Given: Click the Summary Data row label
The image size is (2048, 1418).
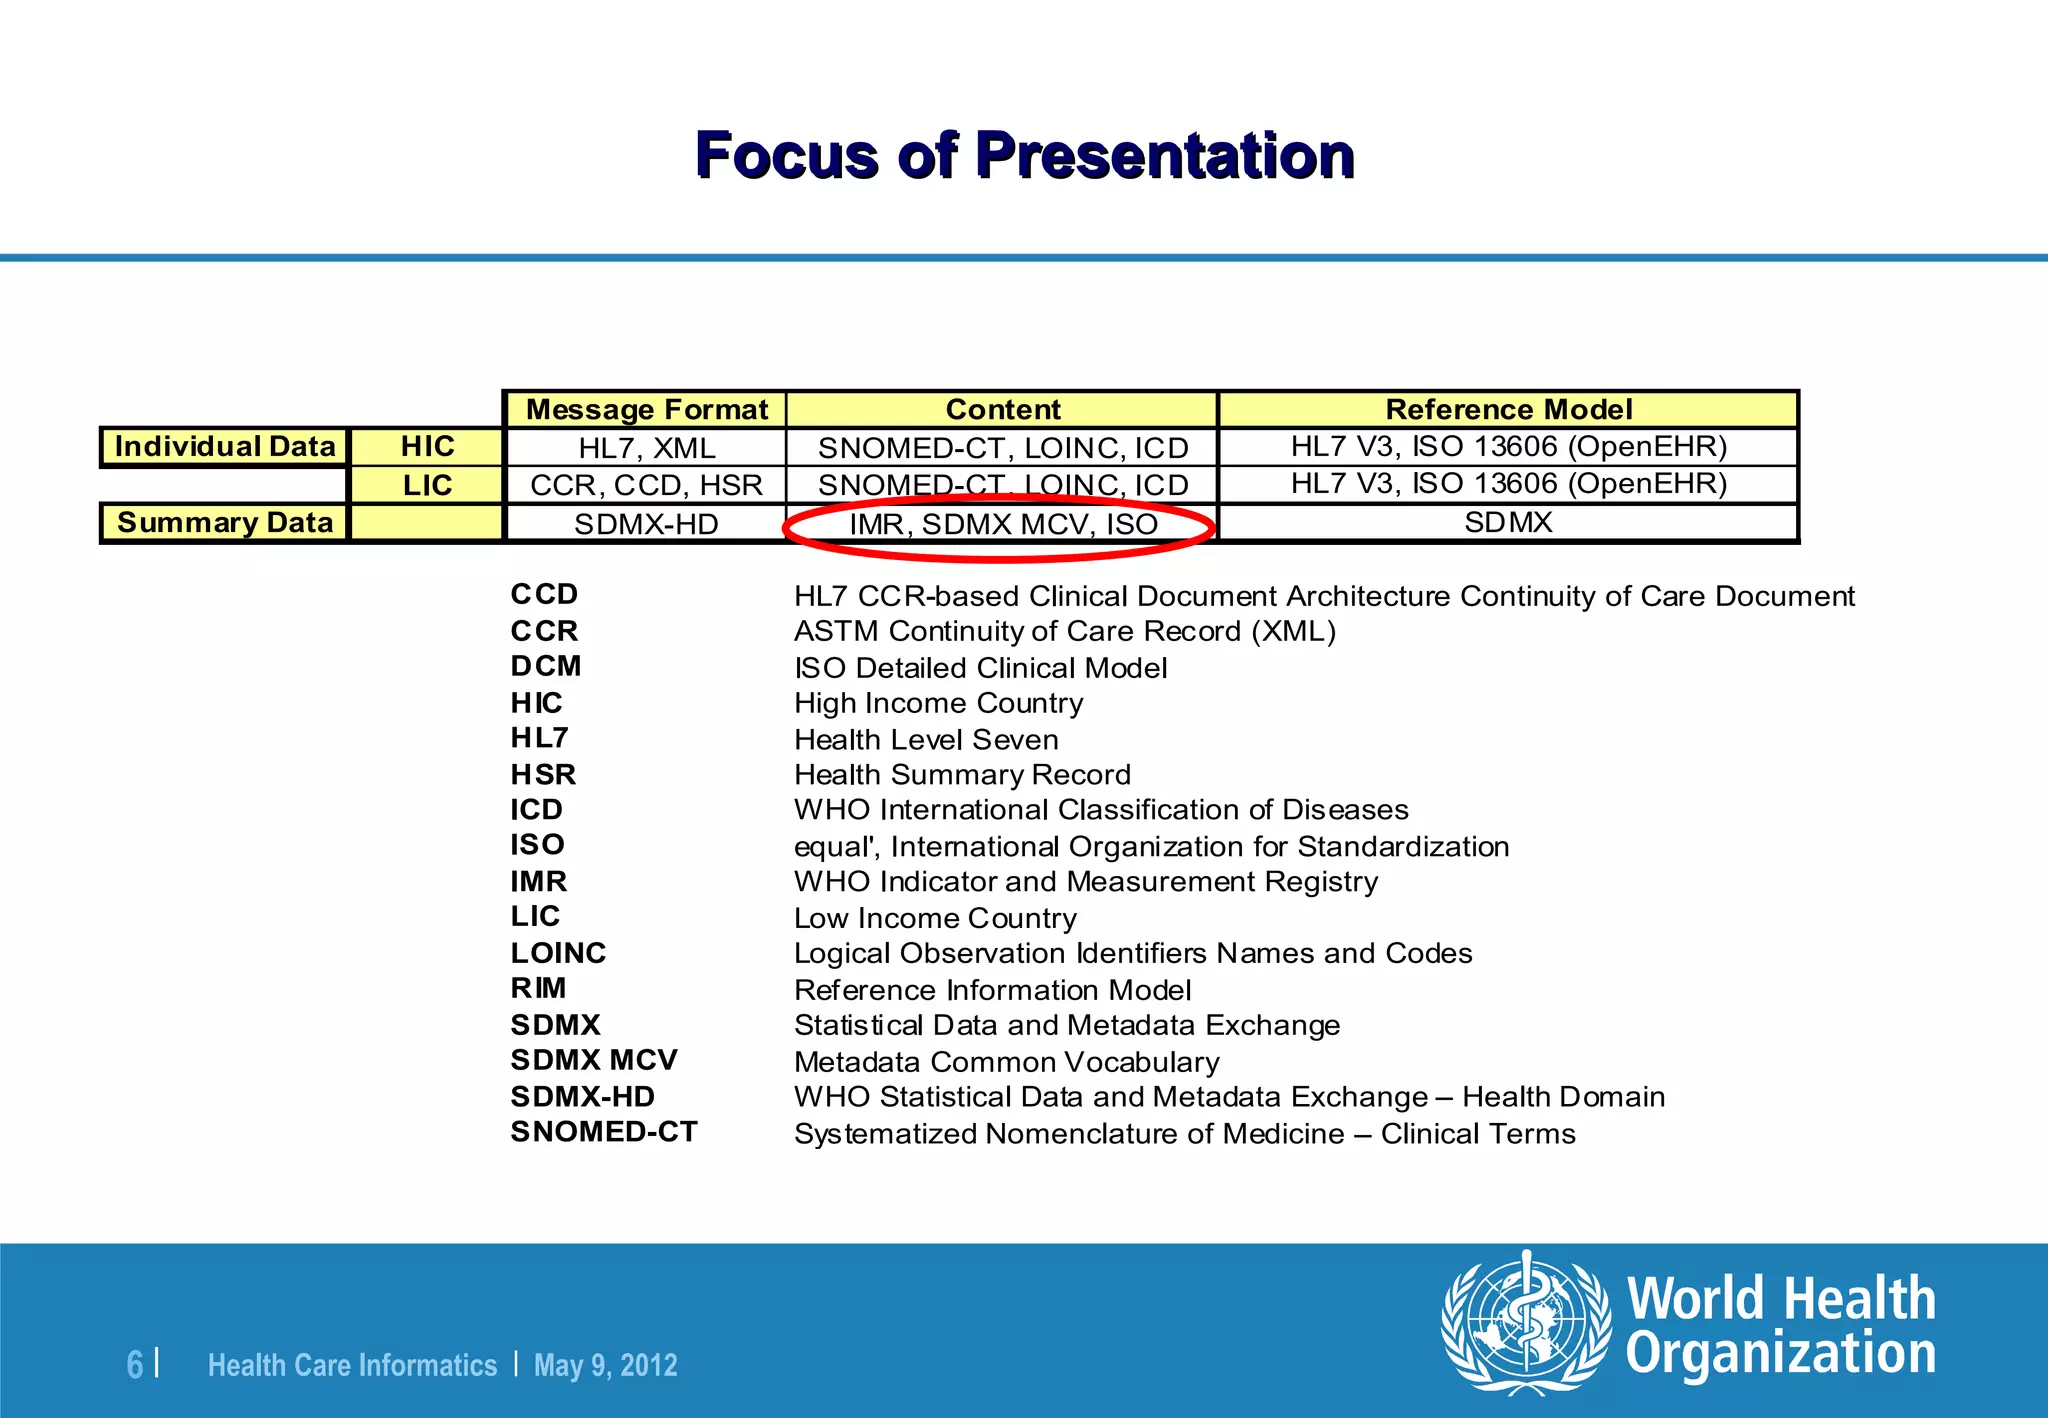Looking at the screenshot, I should 225,522.
